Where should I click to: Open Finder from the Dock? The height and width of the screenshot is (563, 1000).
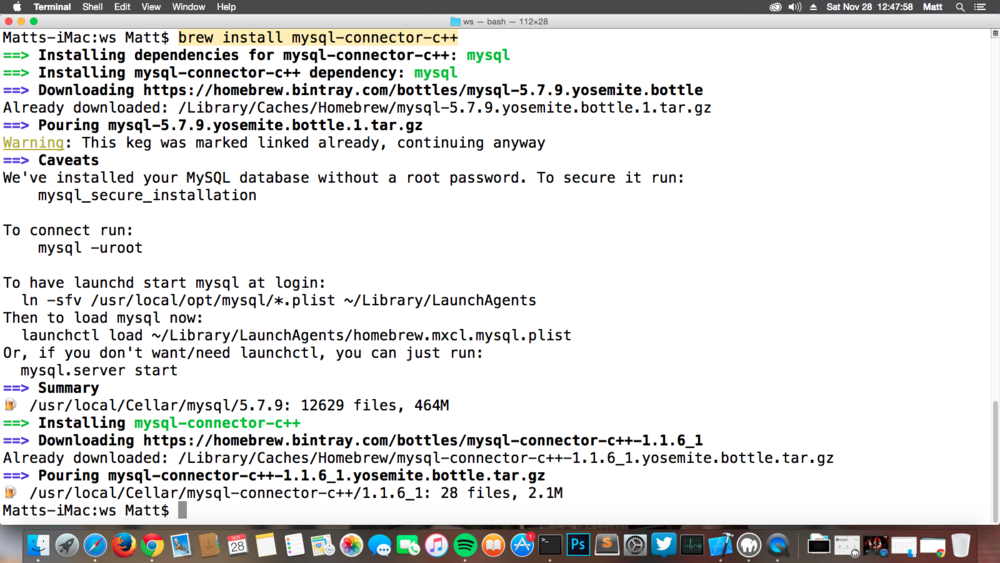point(38,545)
